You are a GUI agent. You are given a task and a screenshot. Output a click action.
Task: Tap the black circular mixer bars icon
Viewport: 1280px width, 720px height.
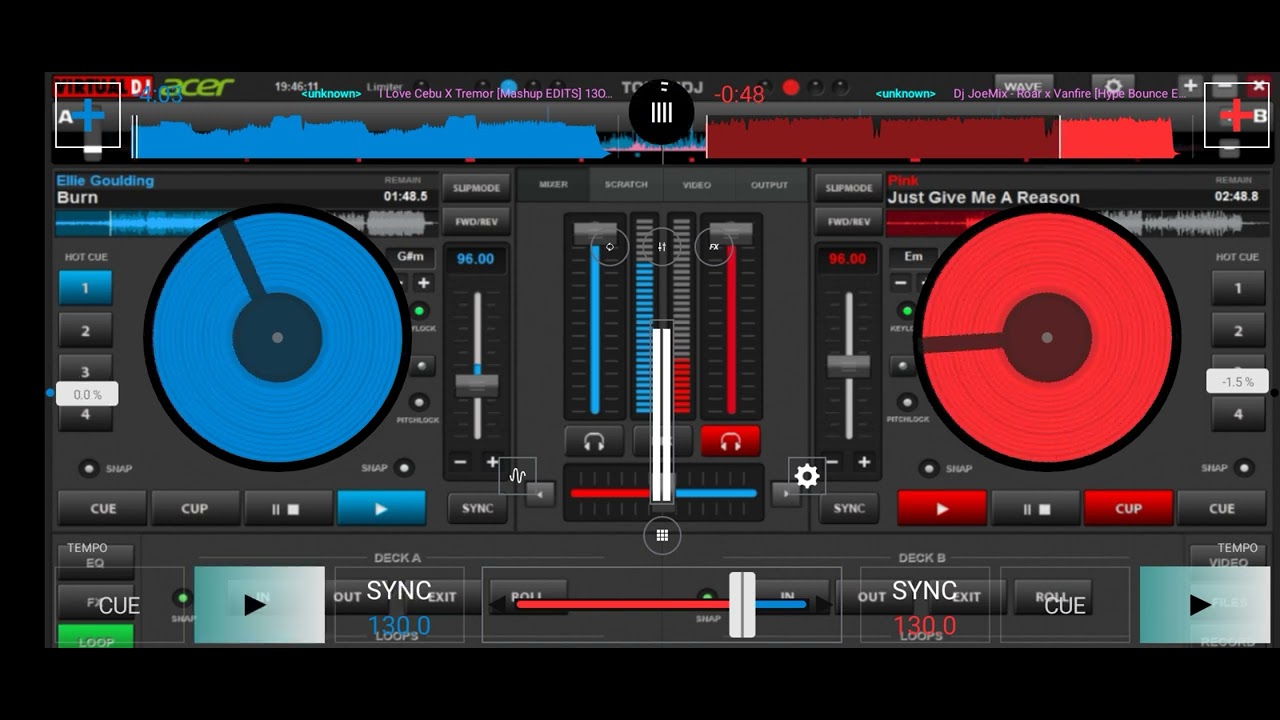coord(662,112)
